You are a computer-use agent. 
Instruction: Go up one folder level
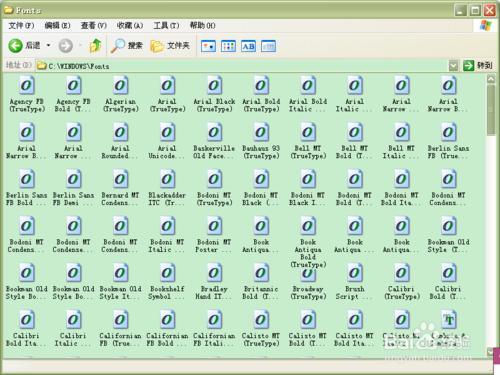coord(95,46)
